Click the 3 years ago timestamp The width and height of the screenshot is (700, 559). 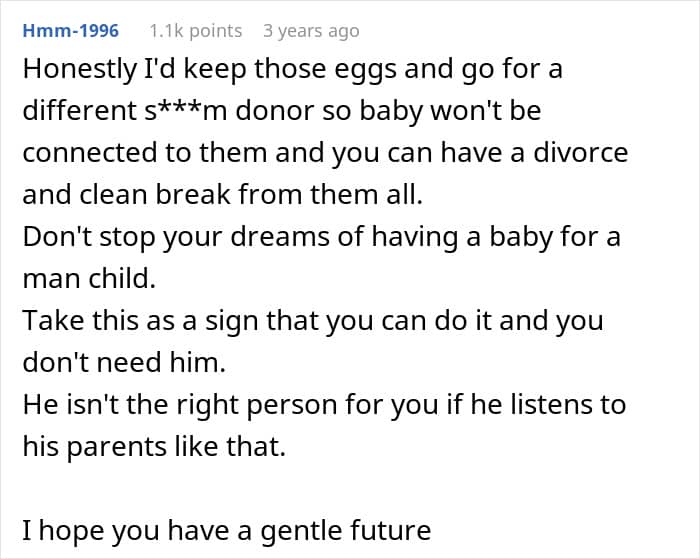[x=310, y=31]
